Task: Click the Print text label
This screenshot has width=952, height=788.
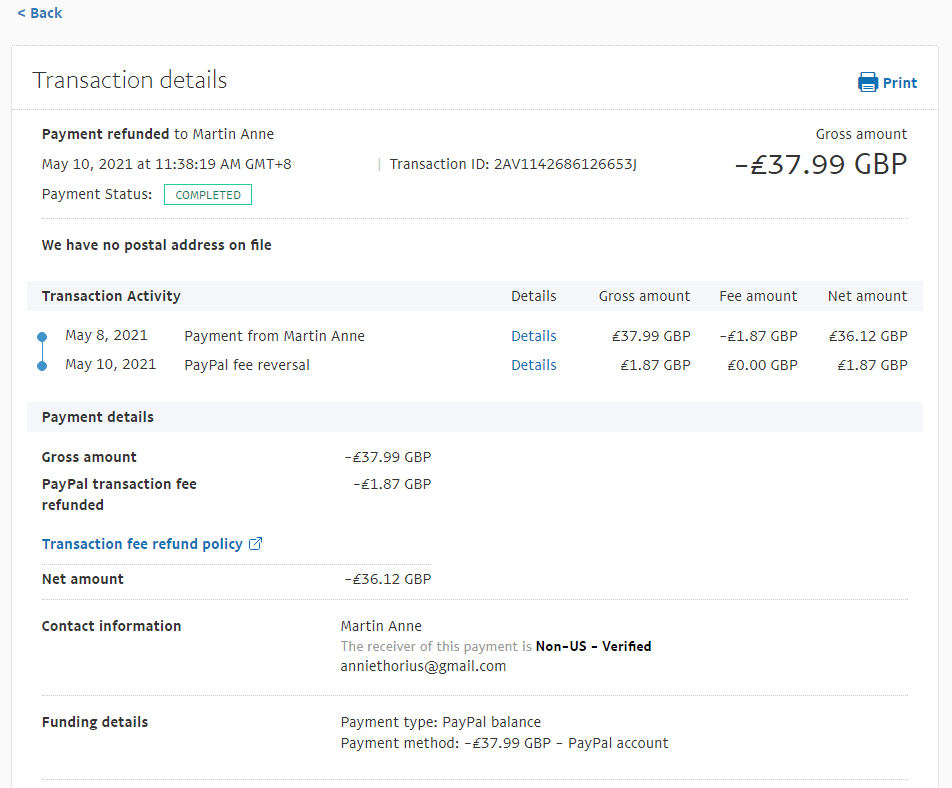Action: (x=899, y=83)
